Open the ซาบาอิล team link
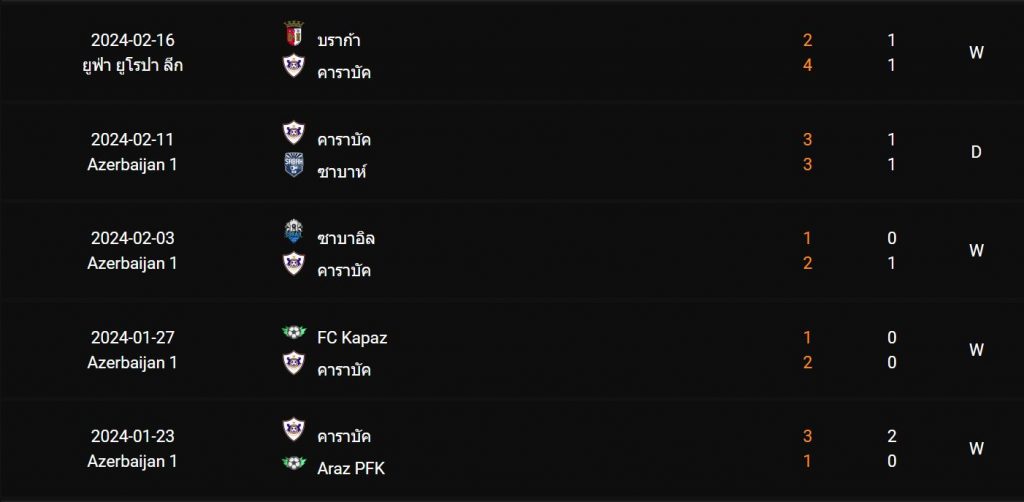Screen dimensions: 1024x502 (346, 238)
